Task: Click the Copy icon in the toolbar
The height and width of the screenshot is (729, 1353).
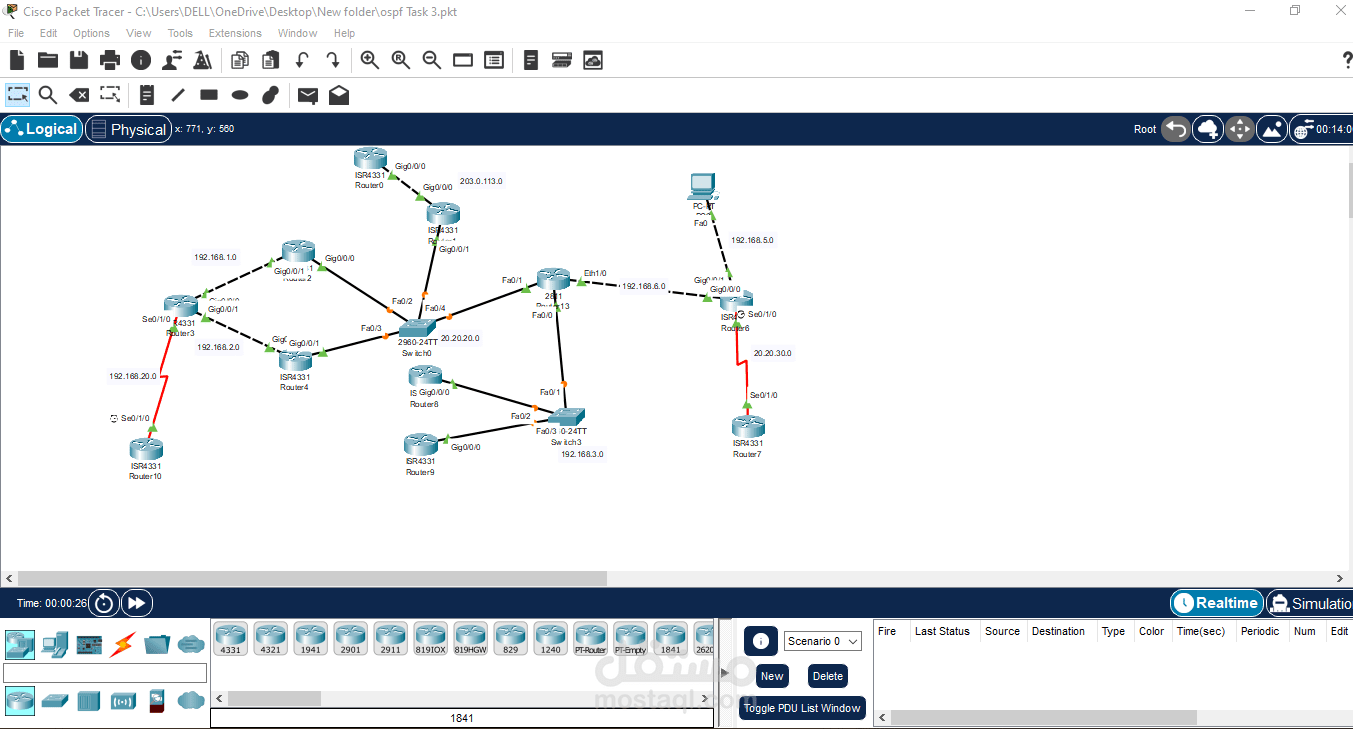Action: 239,60
